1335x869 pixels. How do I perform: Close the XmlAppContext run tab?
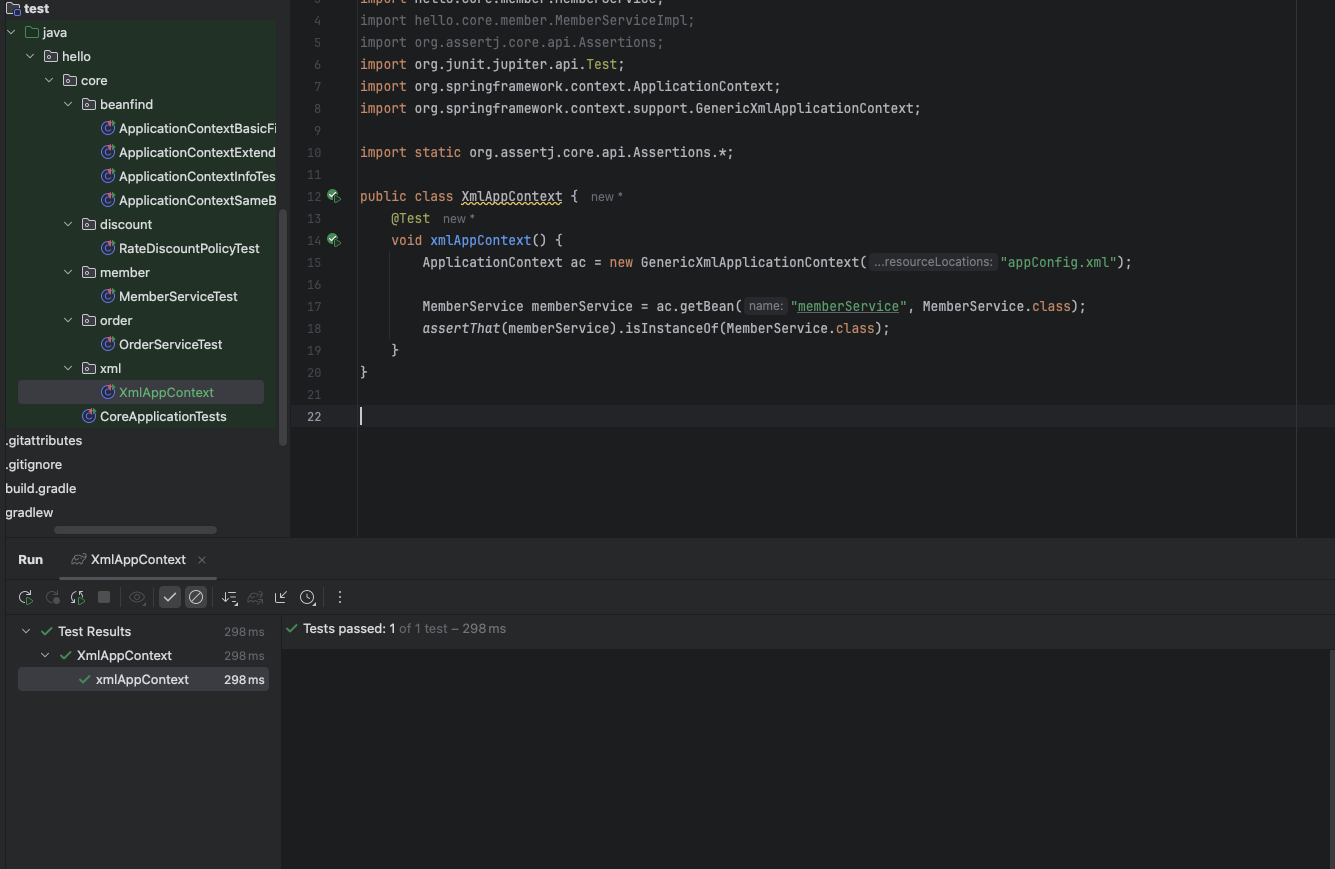[x=202, y=560]
